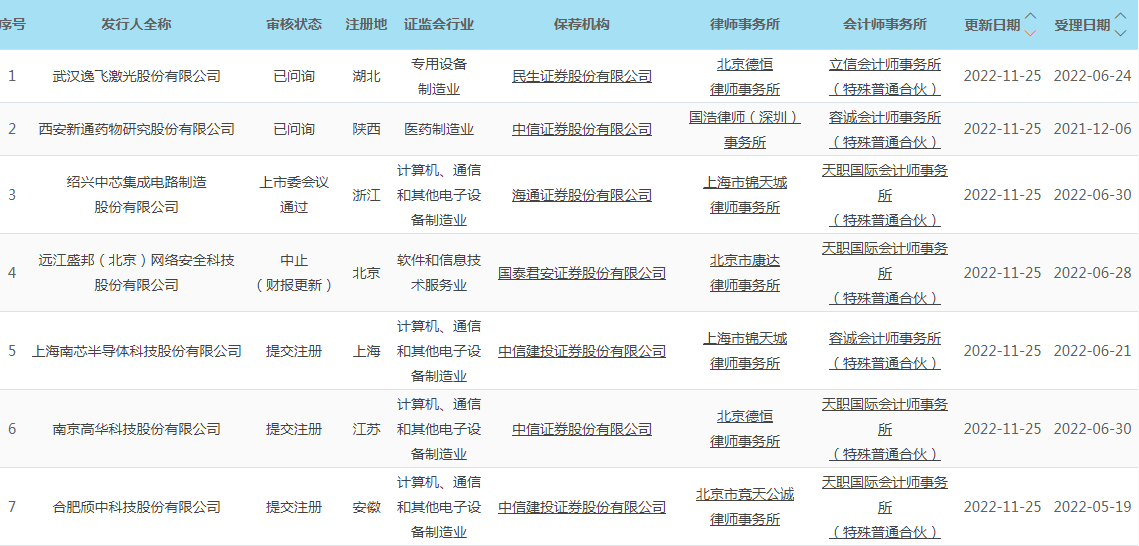Open 海通证券股份有限公司 sponsor link

582,195
